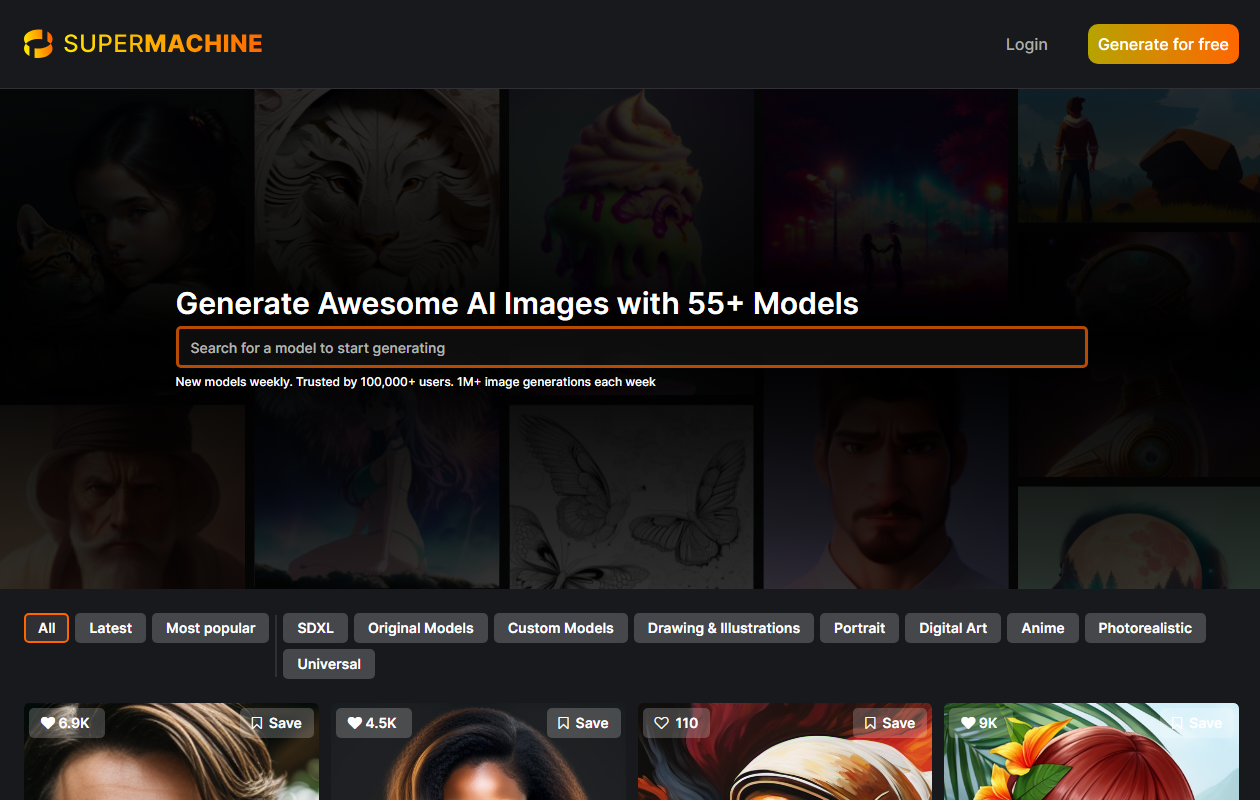Select the Anime category filter

1042,628
